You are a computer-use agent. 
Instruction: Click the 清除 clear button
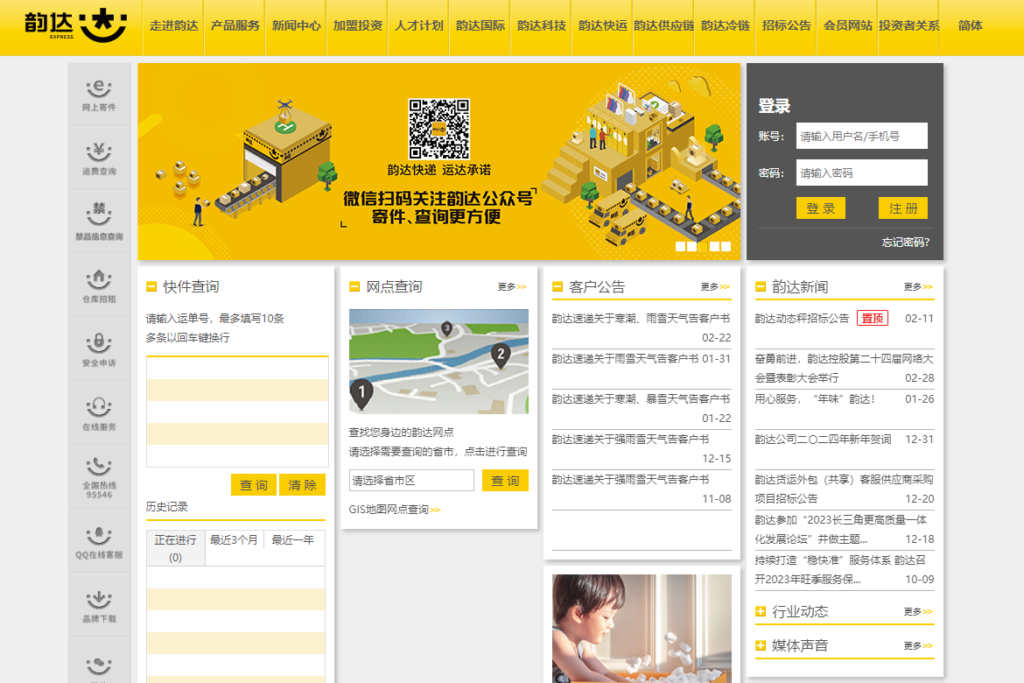pyautogui.click(x=302, y=485)
